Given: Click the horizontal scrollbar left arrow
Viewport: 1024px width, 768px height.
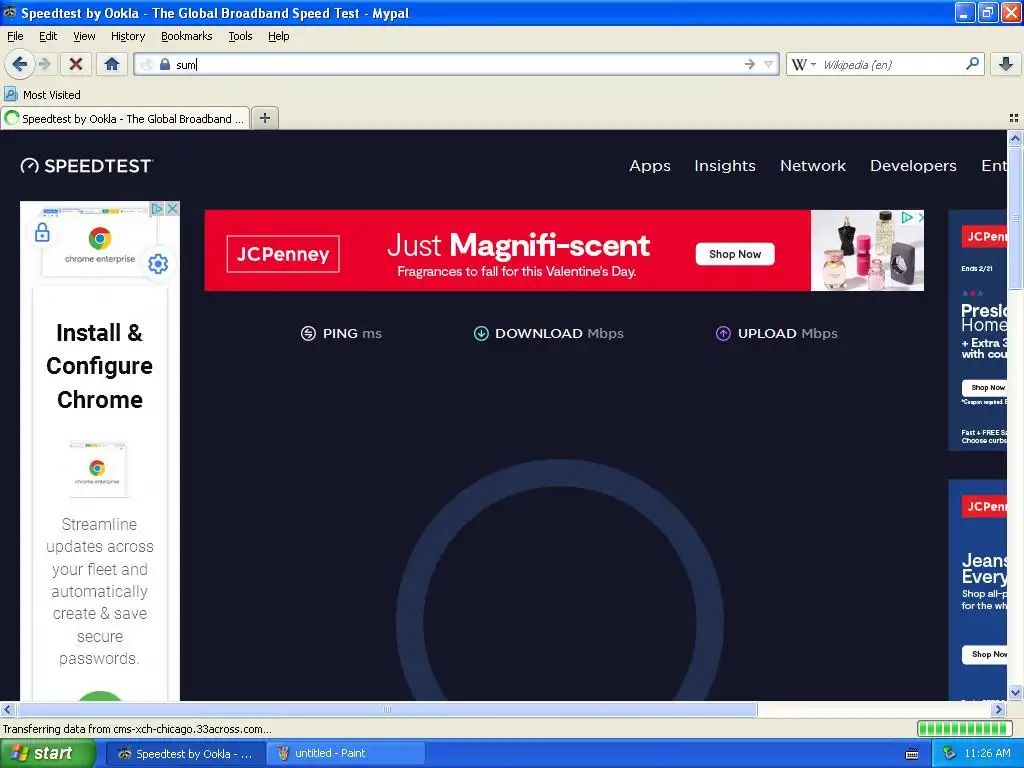Looking at the screenshot, I should (x=8, y=709).
